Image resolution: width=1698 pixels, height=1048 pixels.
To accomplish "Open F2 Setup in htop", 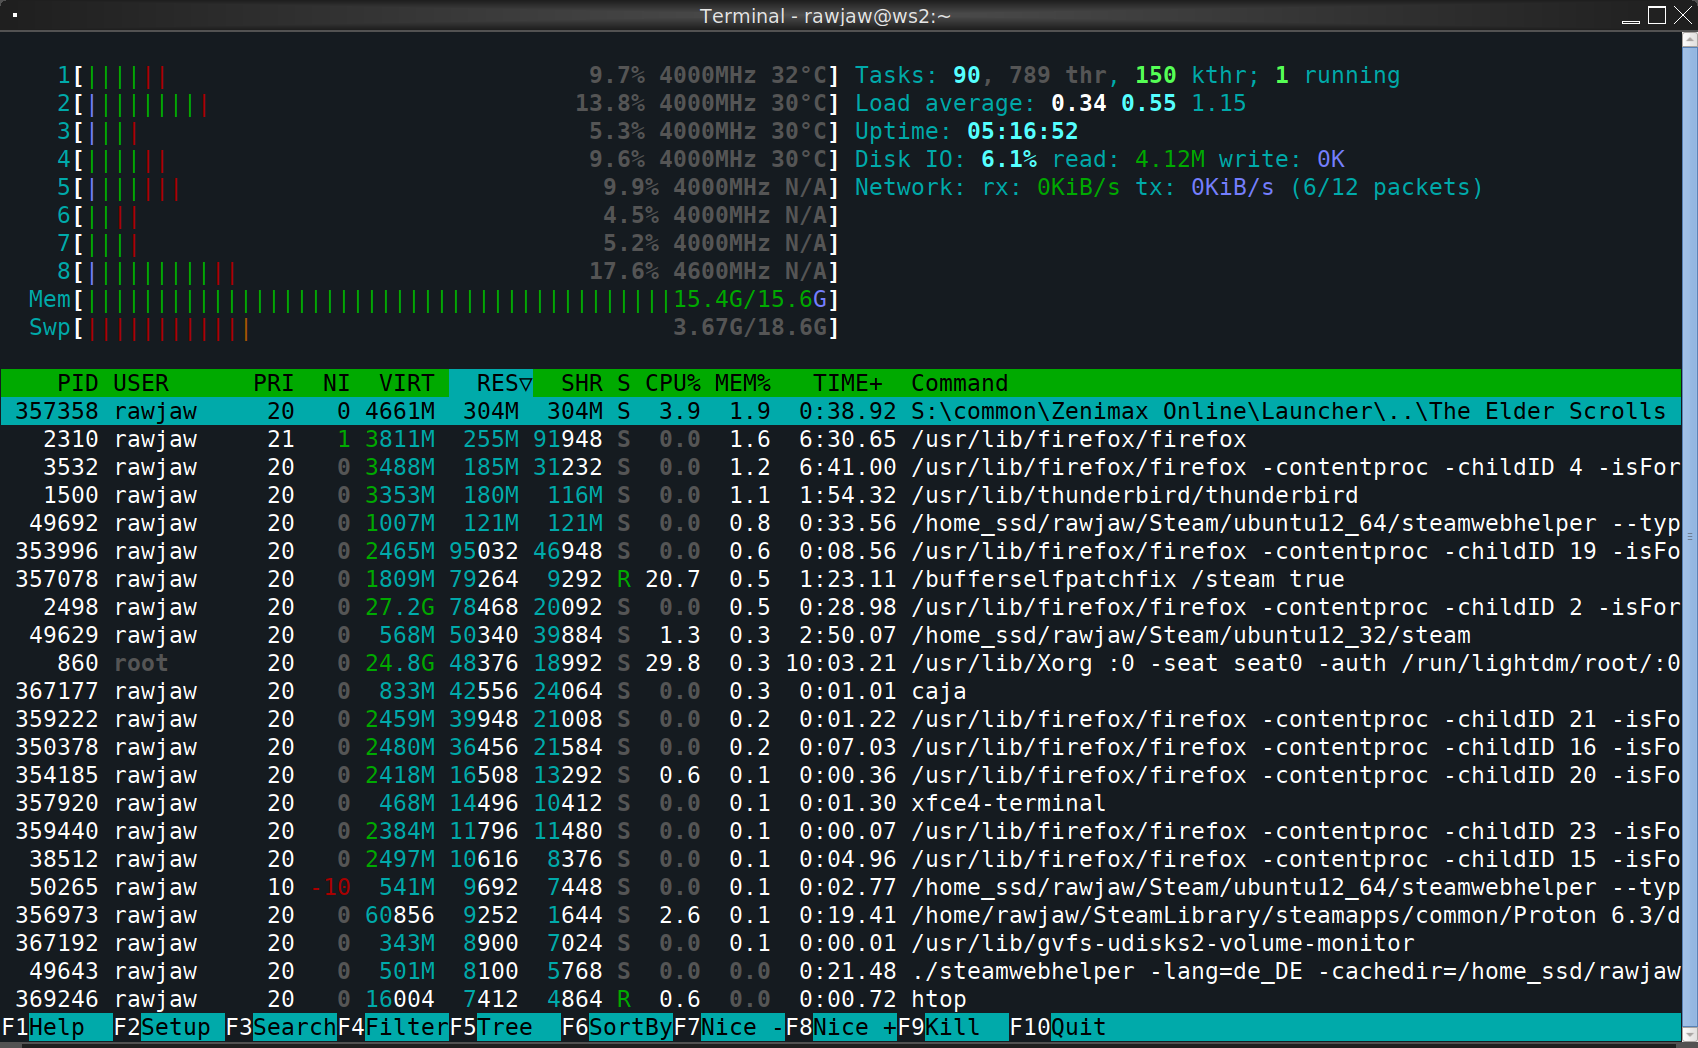I will click(x=169, y=1027).
